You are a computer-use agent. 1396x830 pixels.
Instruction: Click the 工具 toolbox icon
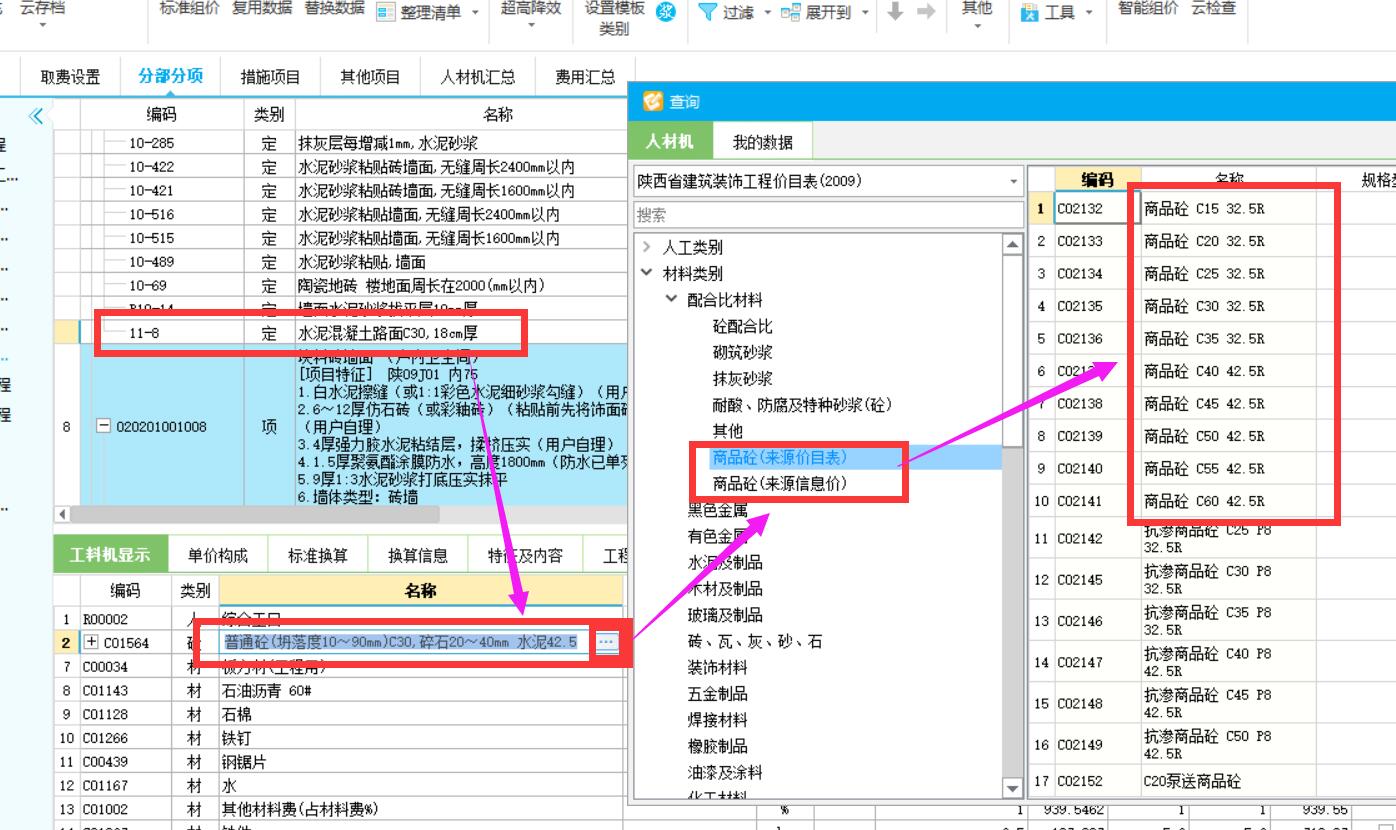tap(1030, 12)
